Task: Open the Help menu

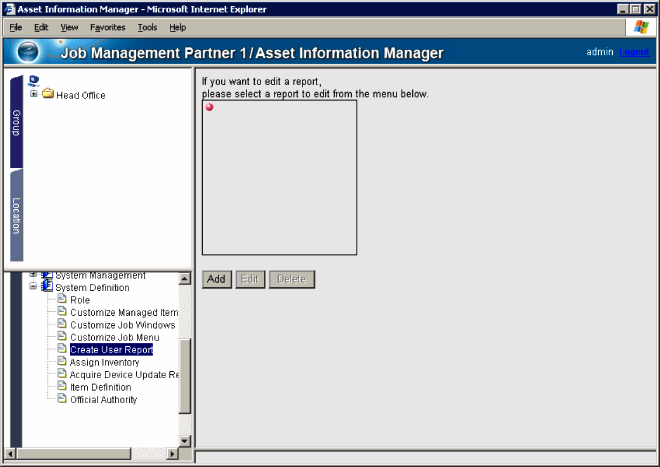Action: 178,27
